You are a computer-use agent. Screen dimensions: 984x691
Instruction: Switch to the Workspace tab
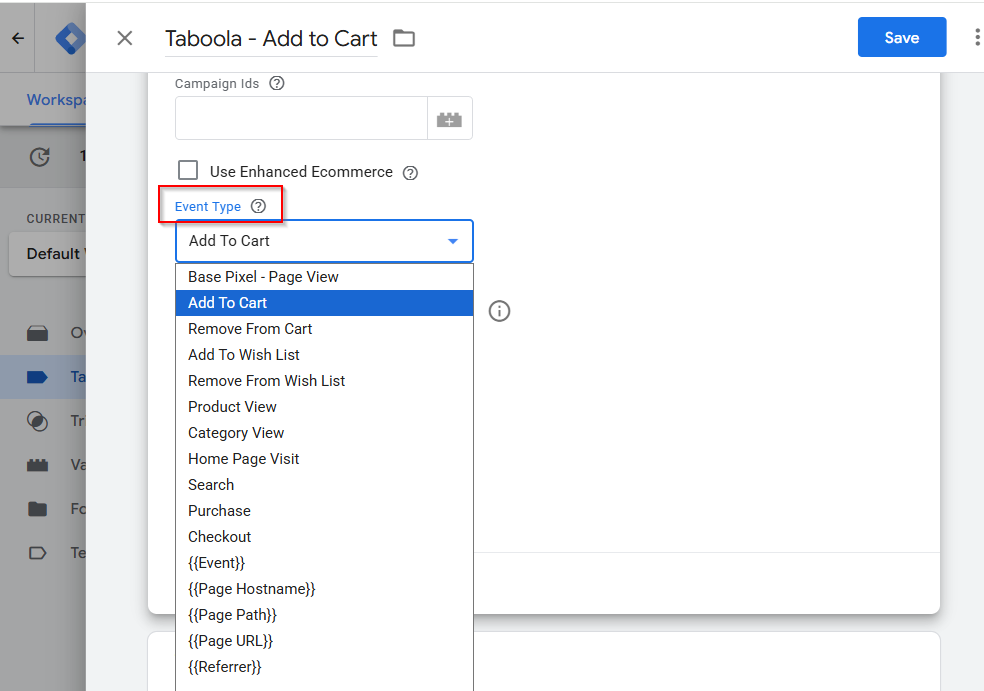(56, 100)
